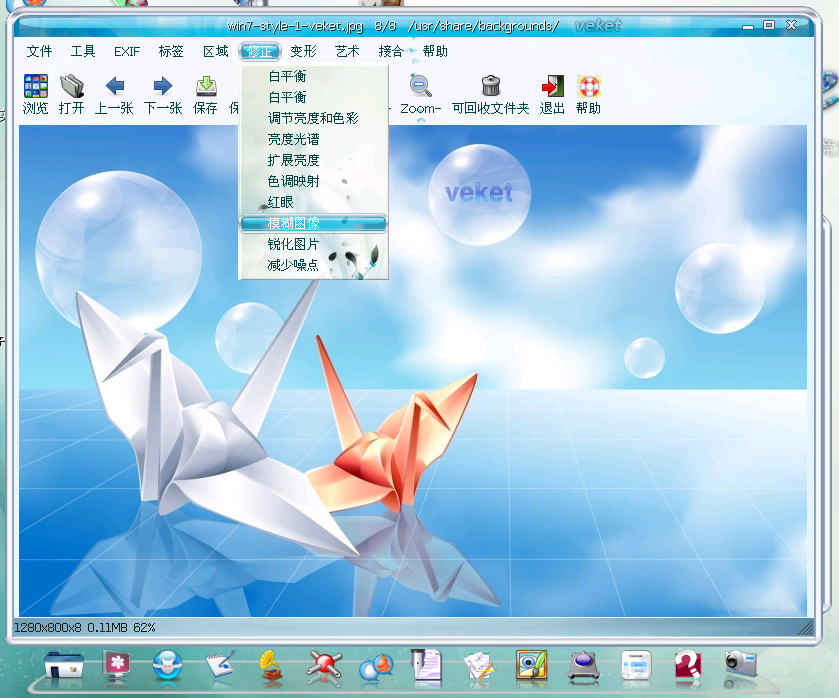Open the 艺术 menu
This screenshot has height=698, width=839.
347,51
